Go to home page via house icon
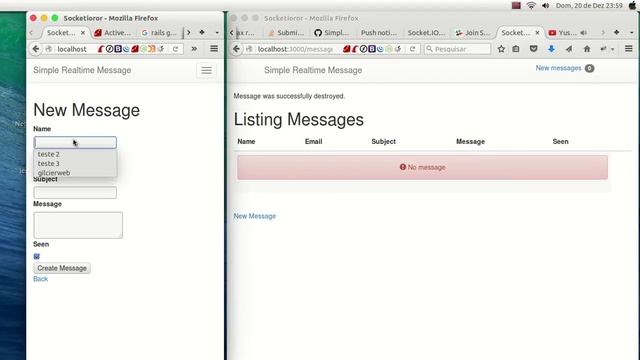This screenshot has height=360, width=640. click(x=587, y=49)
